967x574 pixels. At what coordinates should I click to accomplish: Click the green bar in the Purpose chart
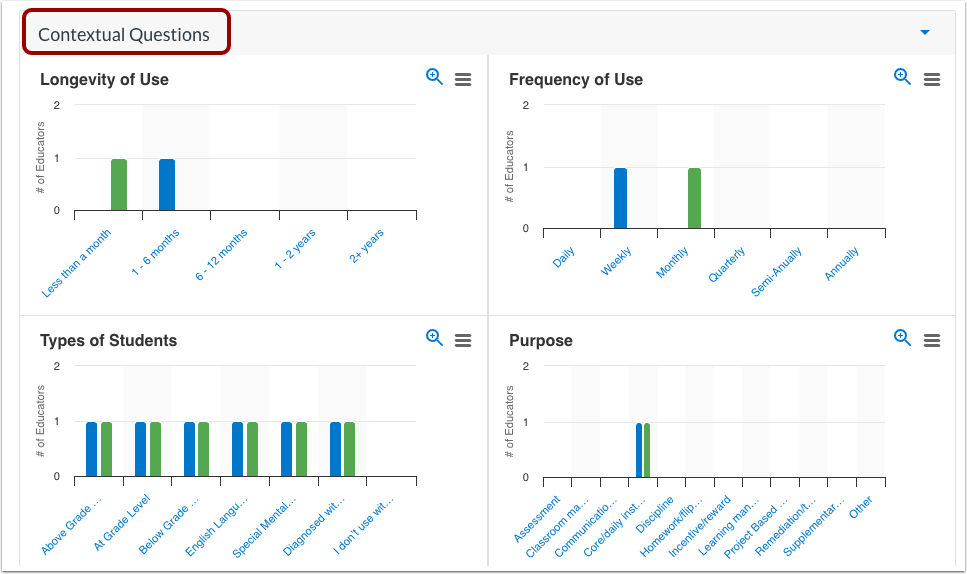(x=647, y=451)
